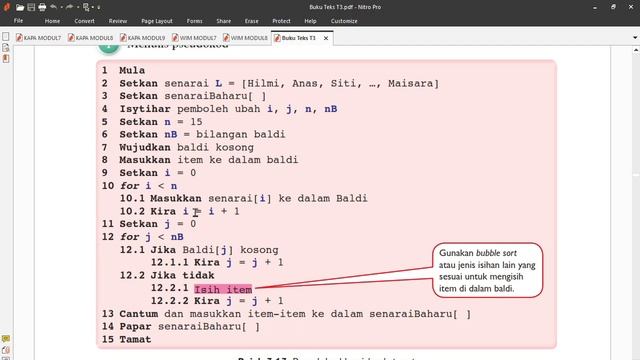
Task: Click the word 'Mula' on line 1
Action: coord(132,70)
